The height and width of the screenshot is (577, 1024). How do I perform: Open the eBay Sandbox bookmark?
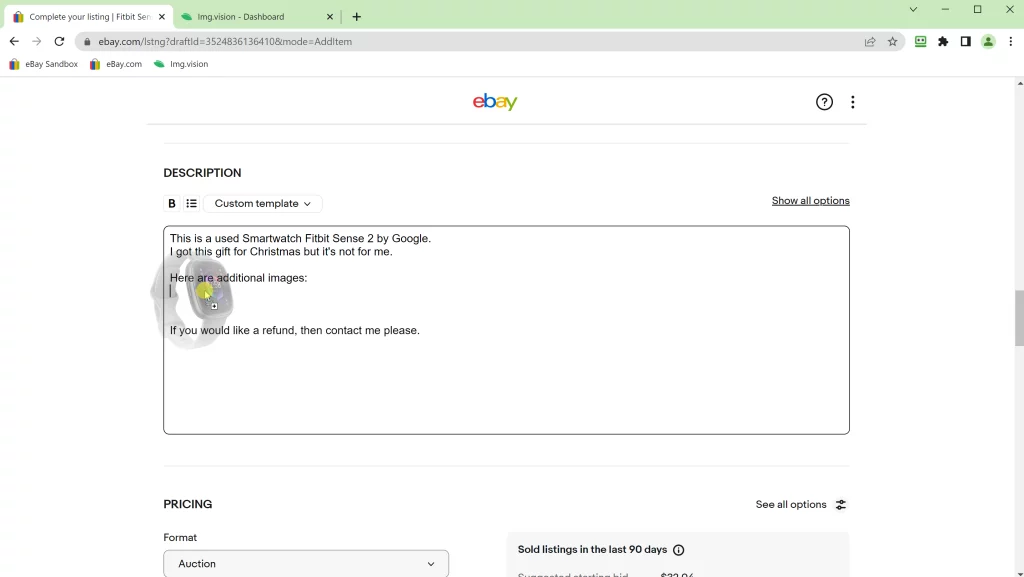click(43, 64)
